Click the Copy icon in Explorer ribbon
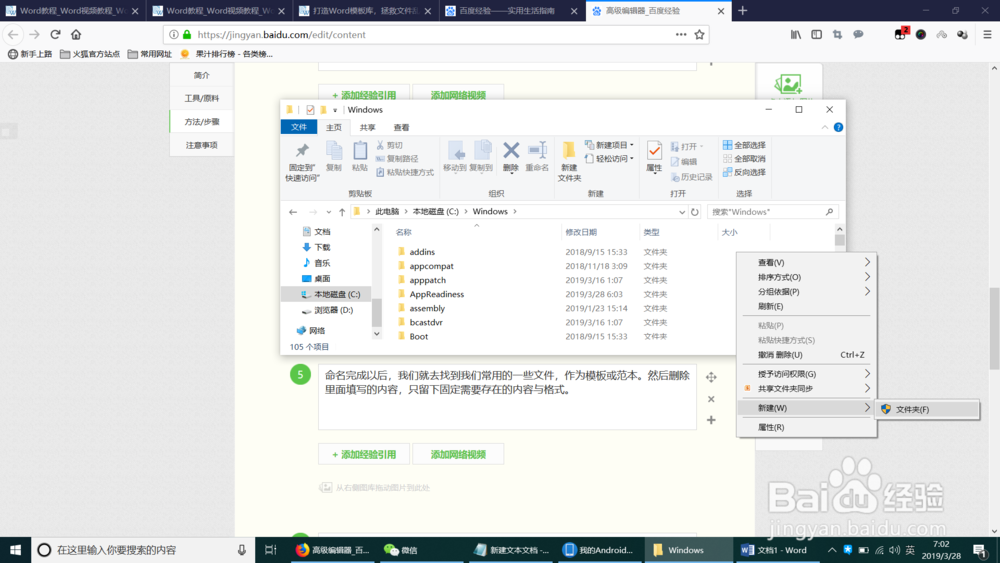The width and height of the screenshot is (1000, 563). (334, 150)
